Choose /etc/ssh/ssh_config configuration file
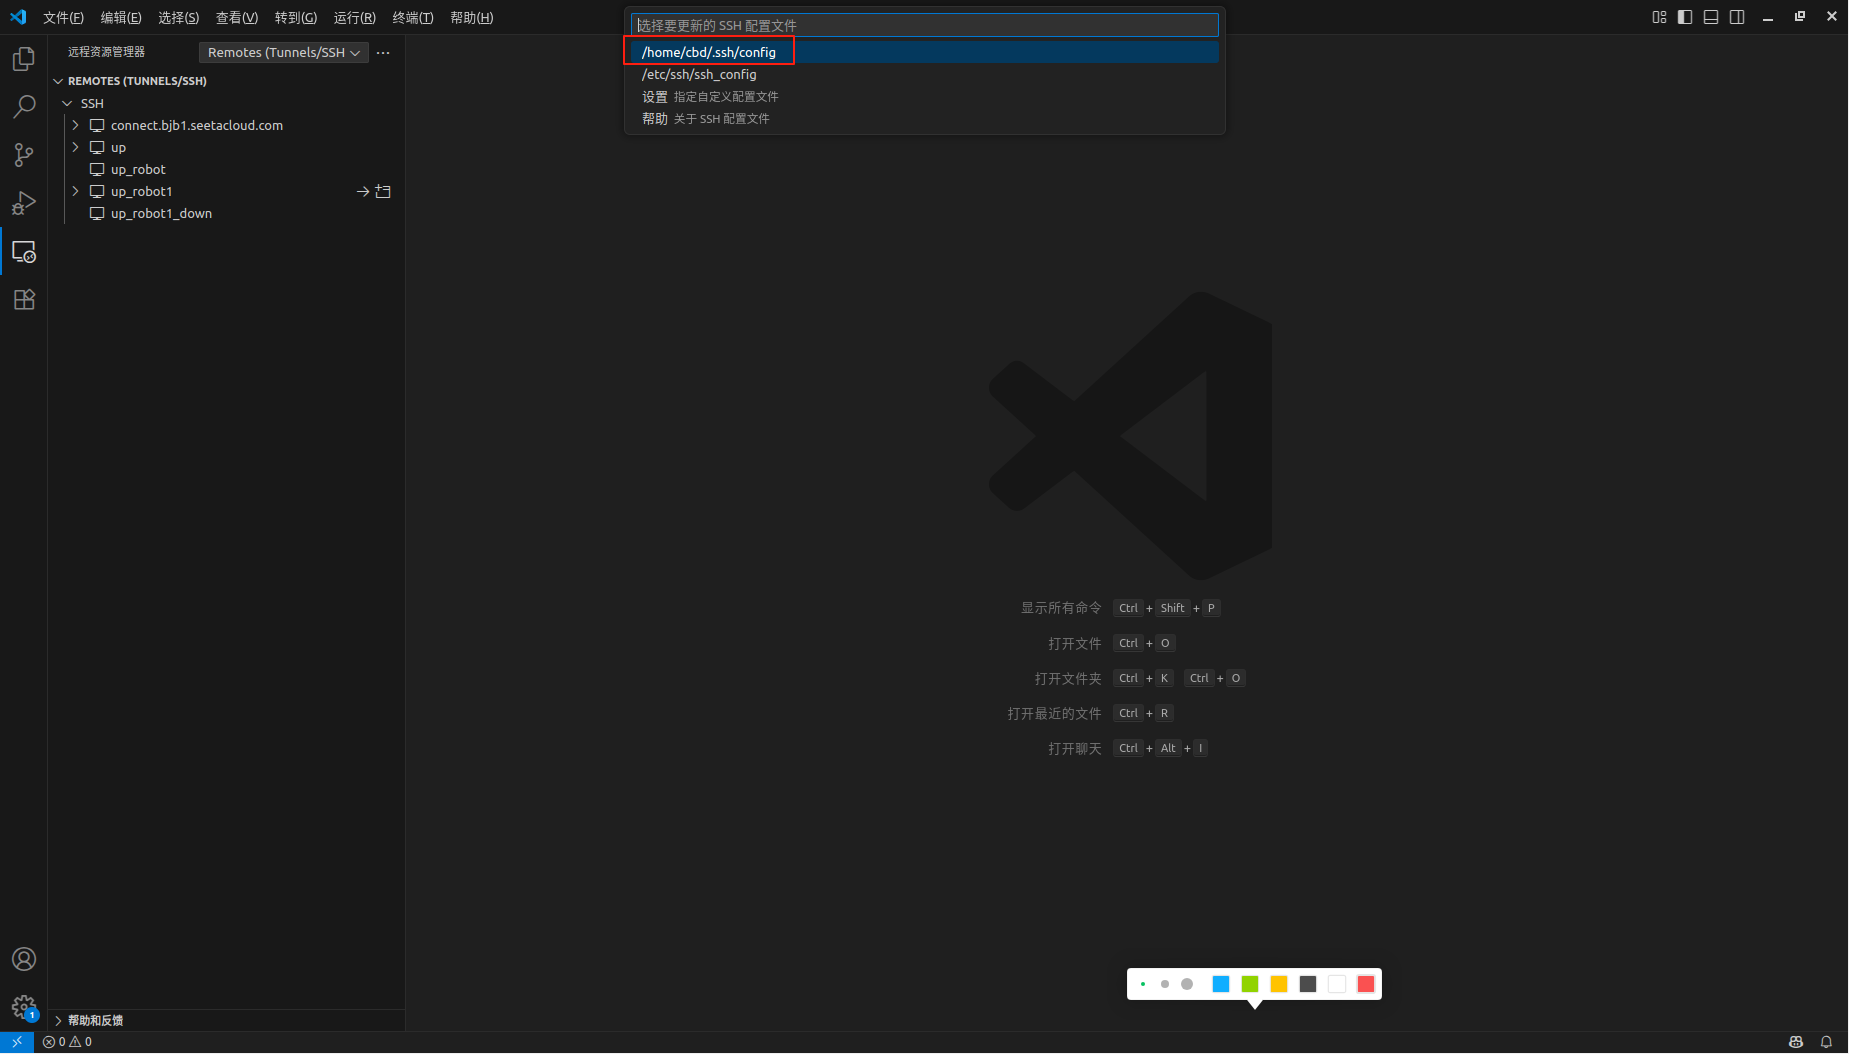 pos(698,74)
